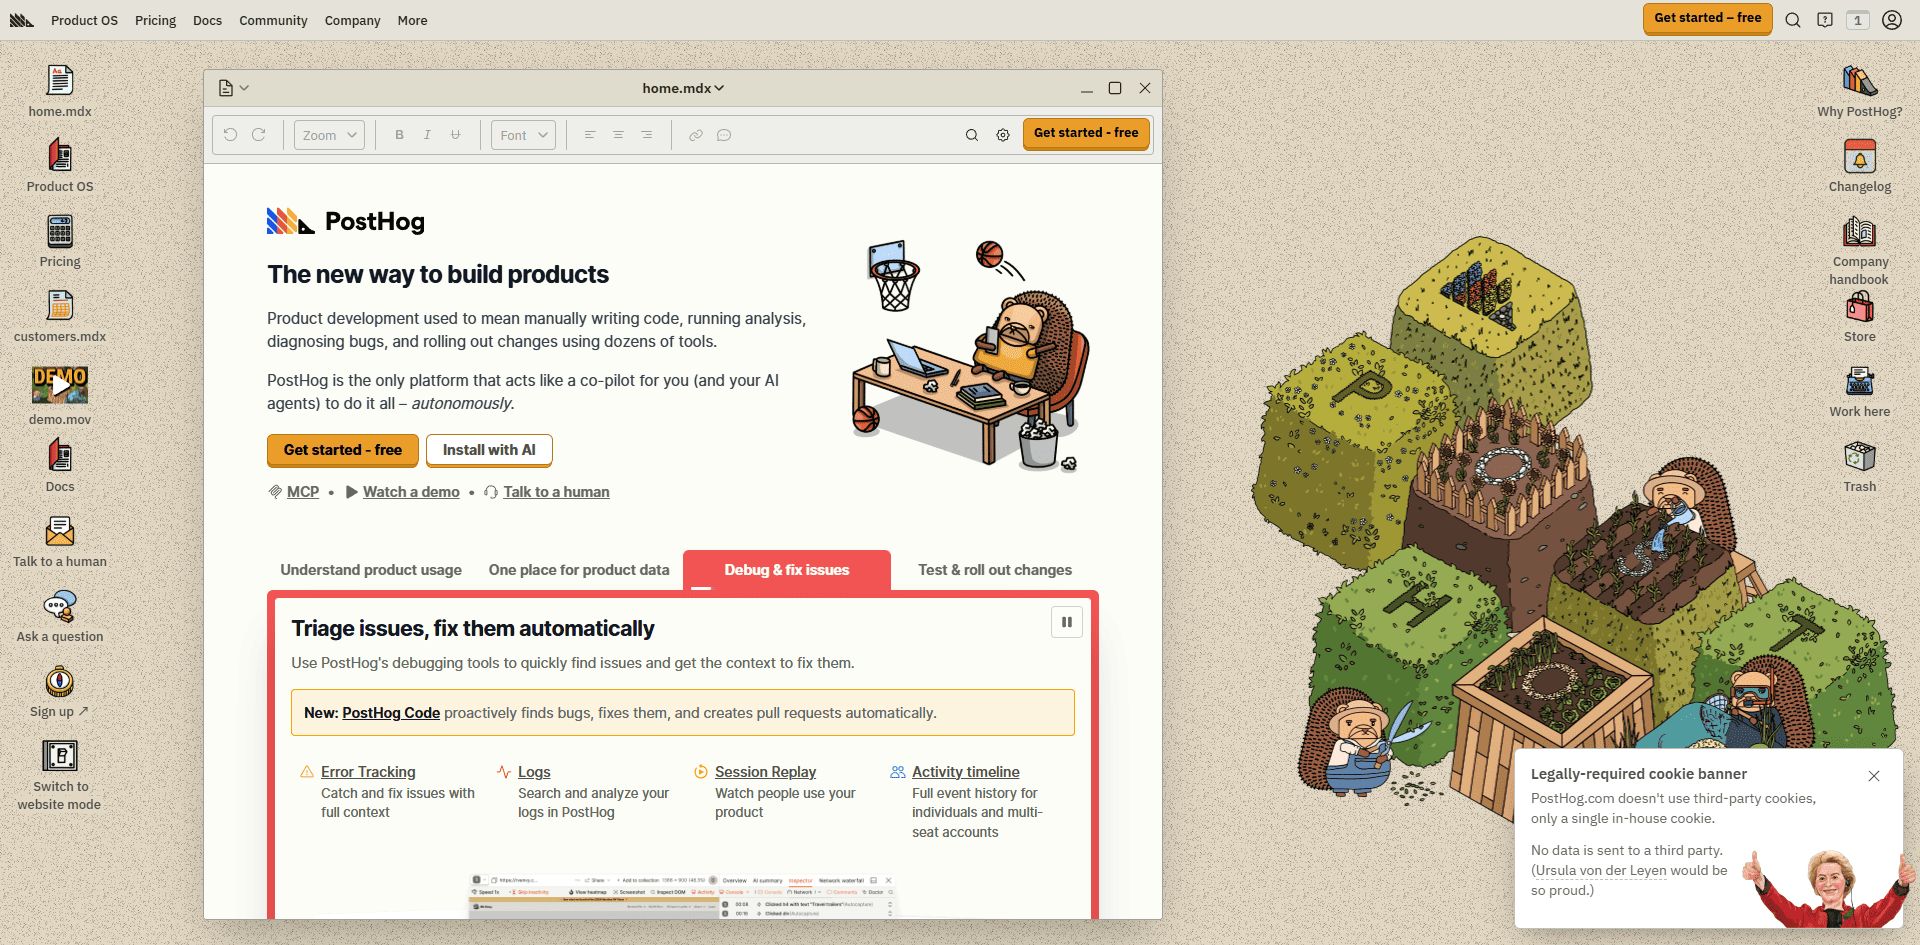
Task: Click the comment toolbar icon
Action: (x=724, y=135)
